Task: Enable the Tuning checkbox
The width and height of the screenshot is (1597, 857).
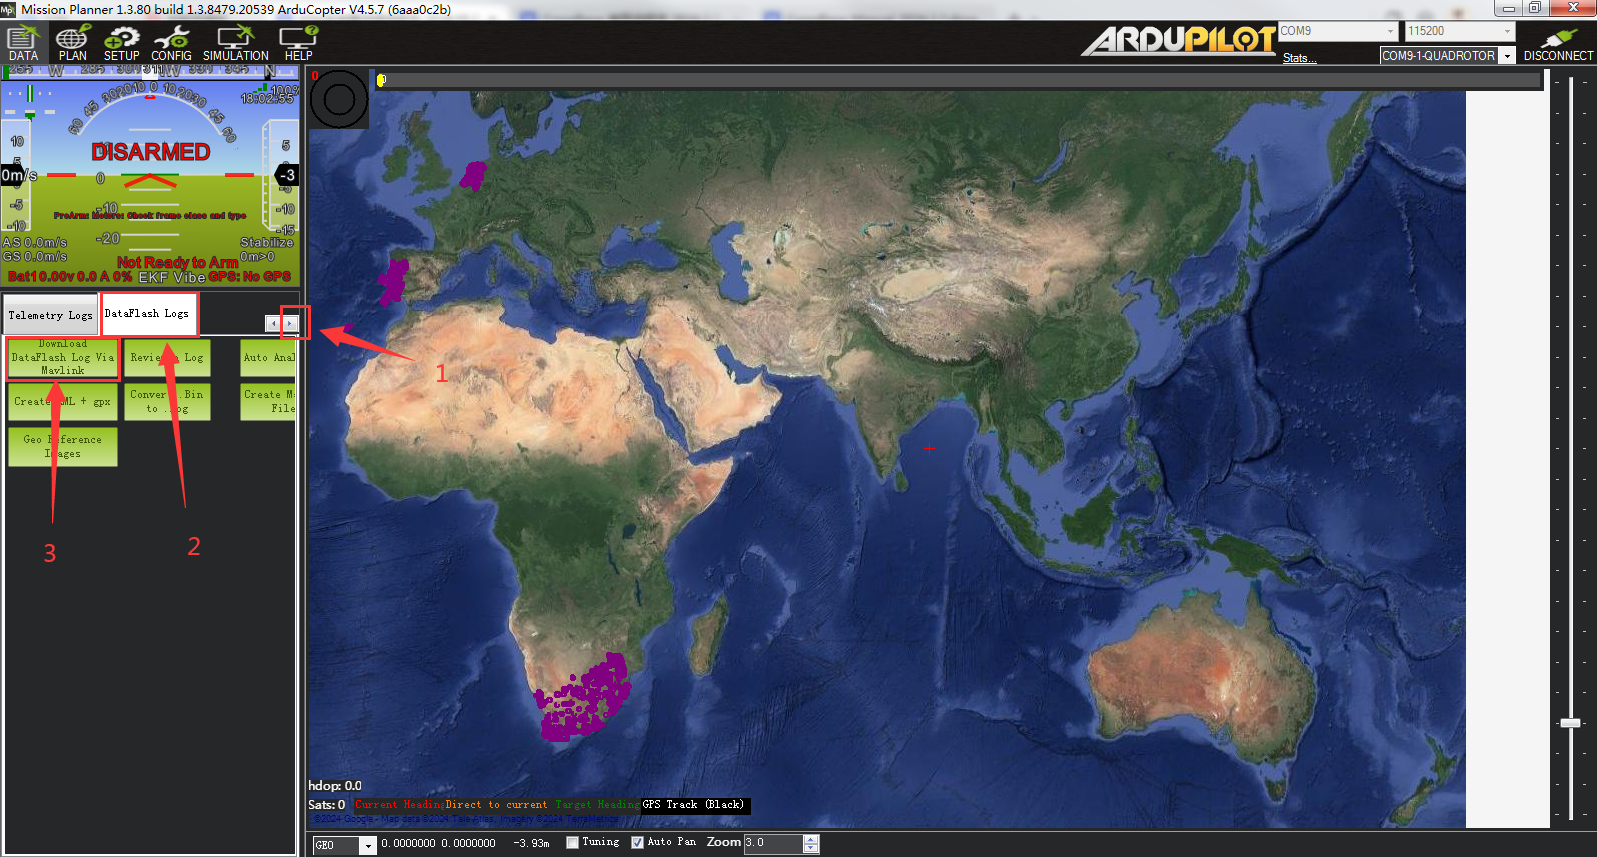Action: 573,843
